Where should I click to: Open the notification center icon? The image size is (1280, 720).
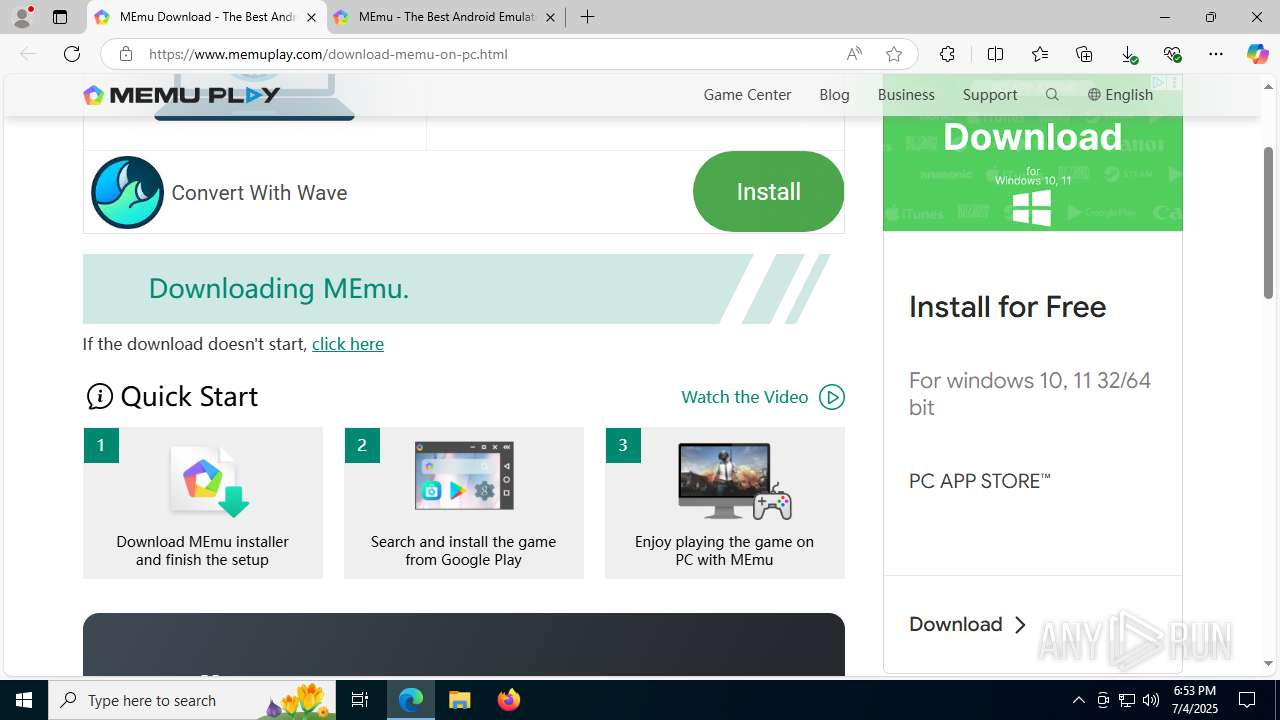(1247, 700)
